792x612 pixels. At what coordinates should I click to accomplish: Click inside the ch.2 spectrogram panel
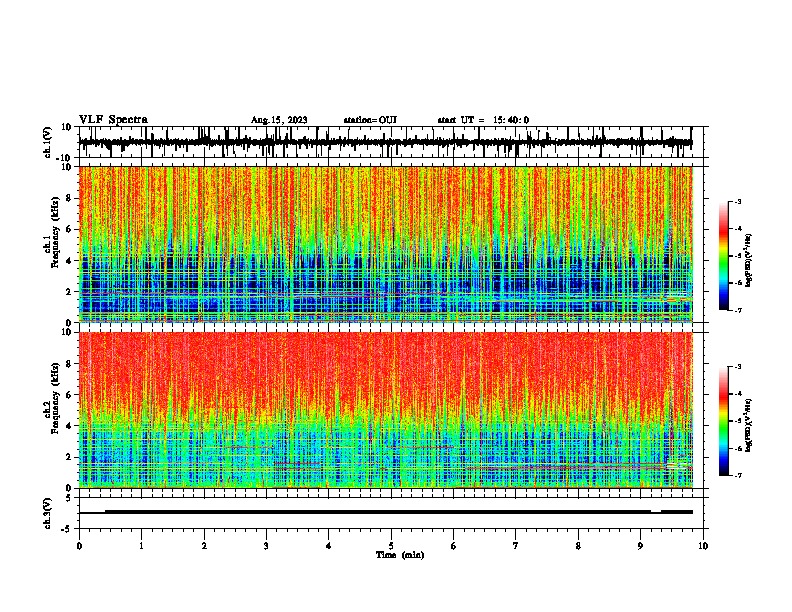(386, 410)
